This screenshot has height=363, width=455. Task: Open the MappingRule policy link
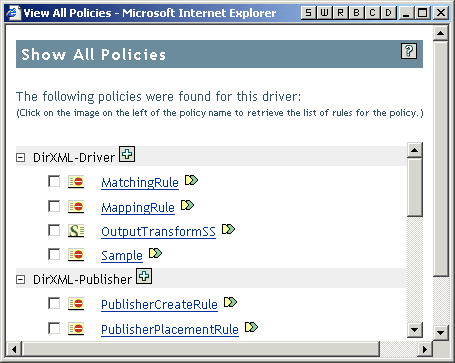coord(138,207)
